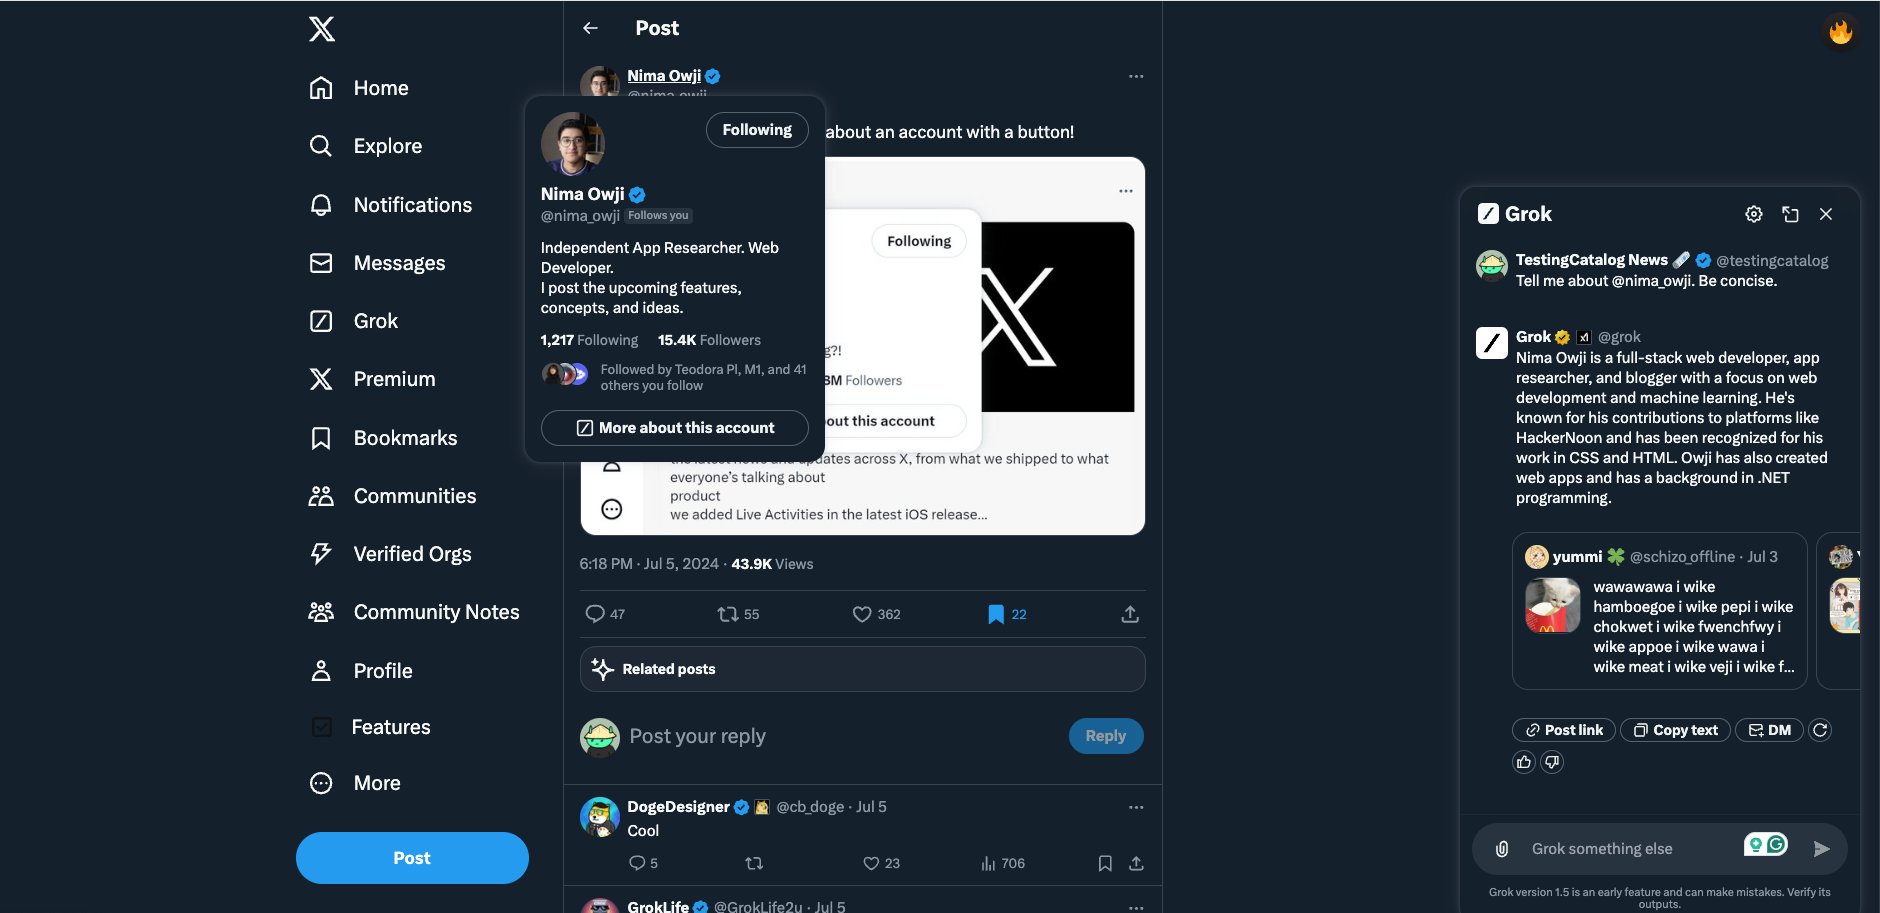Regenerate Grok's answer with refresh icon
The image size is (1880, 913).
coord(1820,730)
